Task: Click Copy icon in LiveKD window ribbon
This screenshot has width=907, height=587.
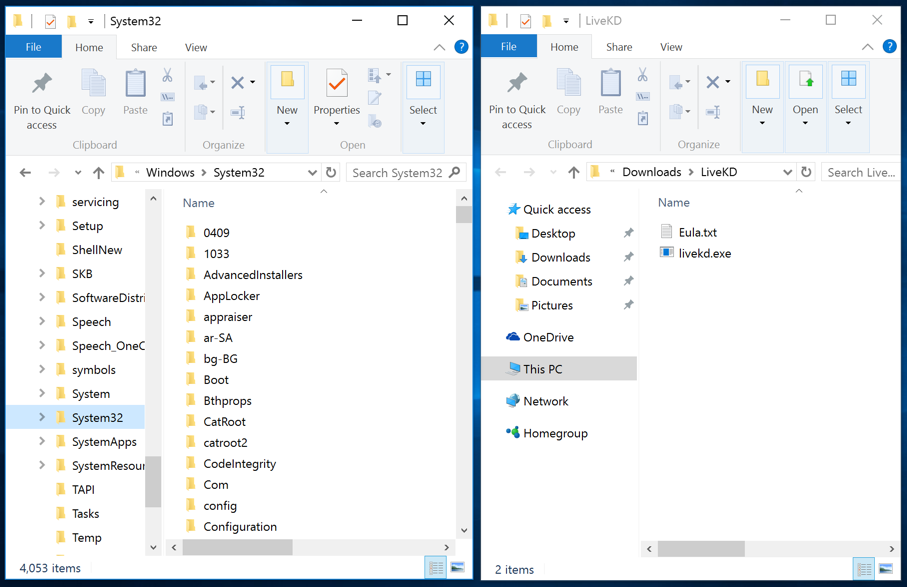Action: (x=569, y=92)
